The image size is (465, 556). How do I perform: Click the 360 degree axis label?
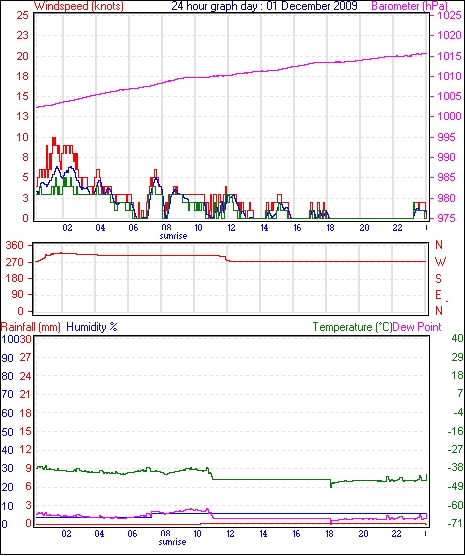click(x=15, y=245)
